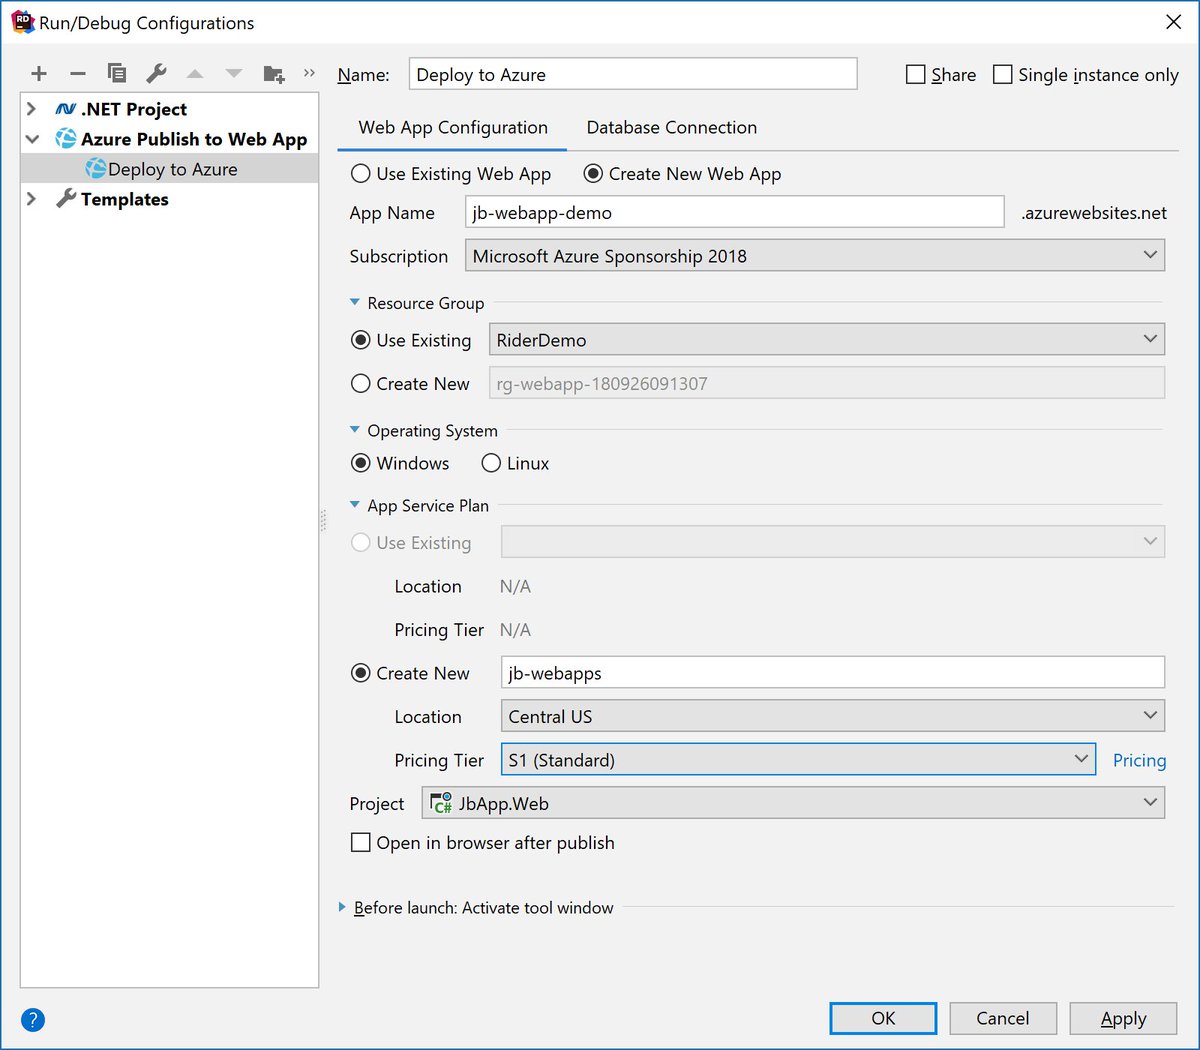Switch to Web App Configuration tab
The image size is (1200, 1050).
(x=453, y=127)
